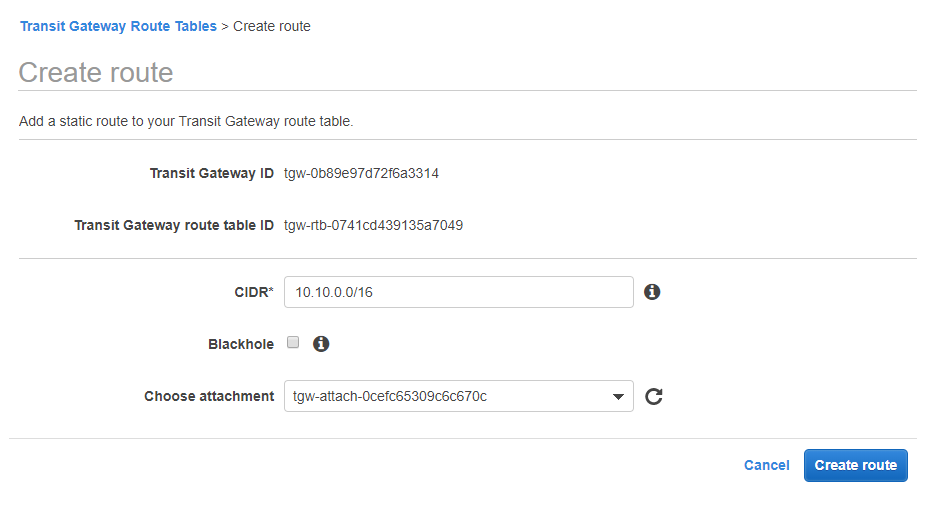Click the Cancel link

tap(766, 465)
